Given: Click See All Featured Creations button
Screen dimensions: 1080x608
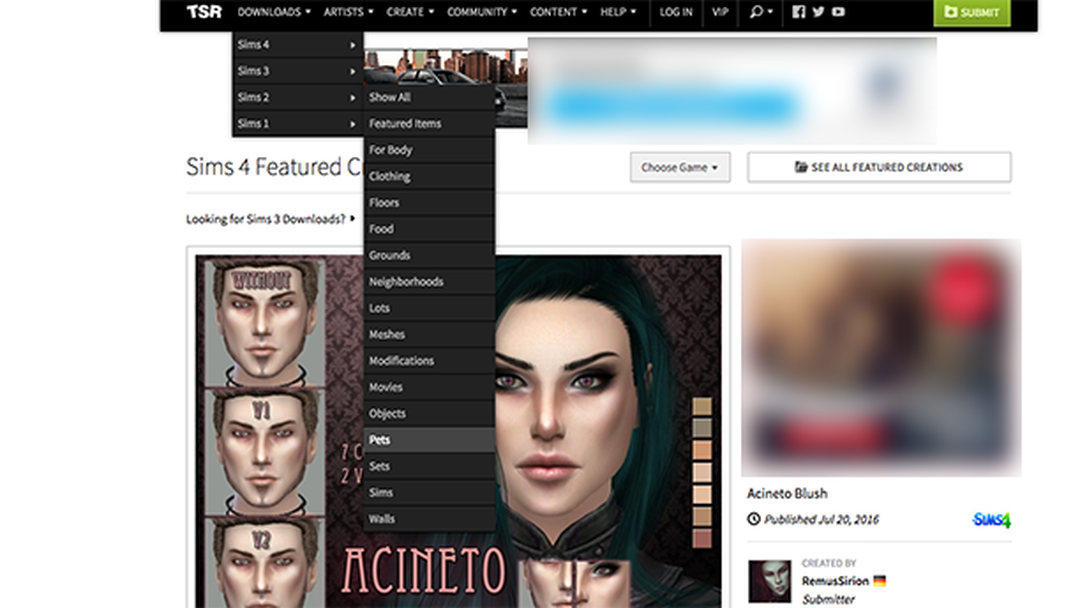Looking at the screenshot, I should coord(879,167).
